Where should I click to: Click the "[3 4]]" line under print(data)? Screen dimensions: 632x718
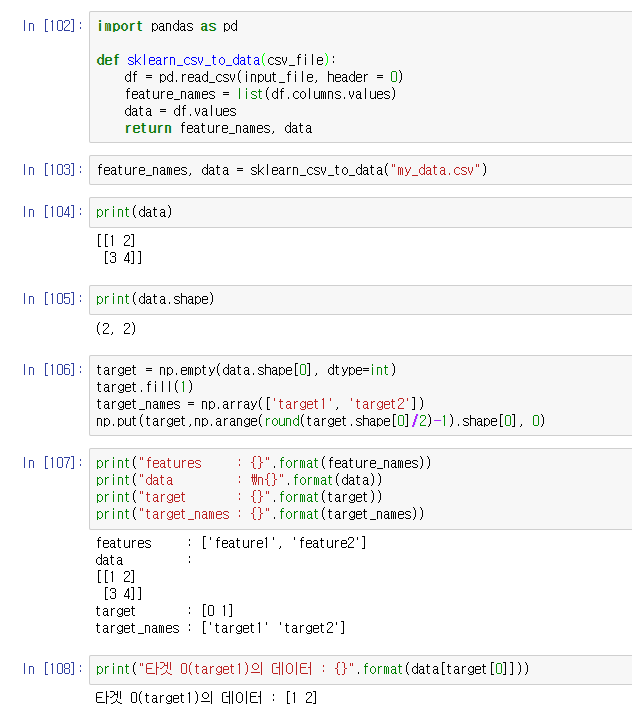(123, 258)
